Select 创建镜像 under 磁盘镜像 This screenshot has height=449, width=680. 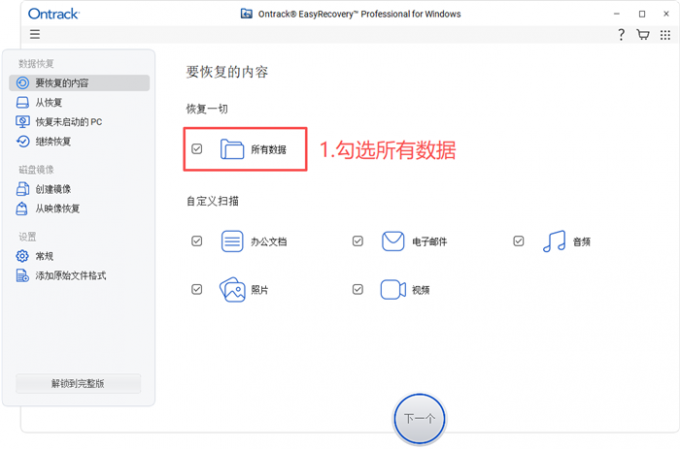click(52, 189)
